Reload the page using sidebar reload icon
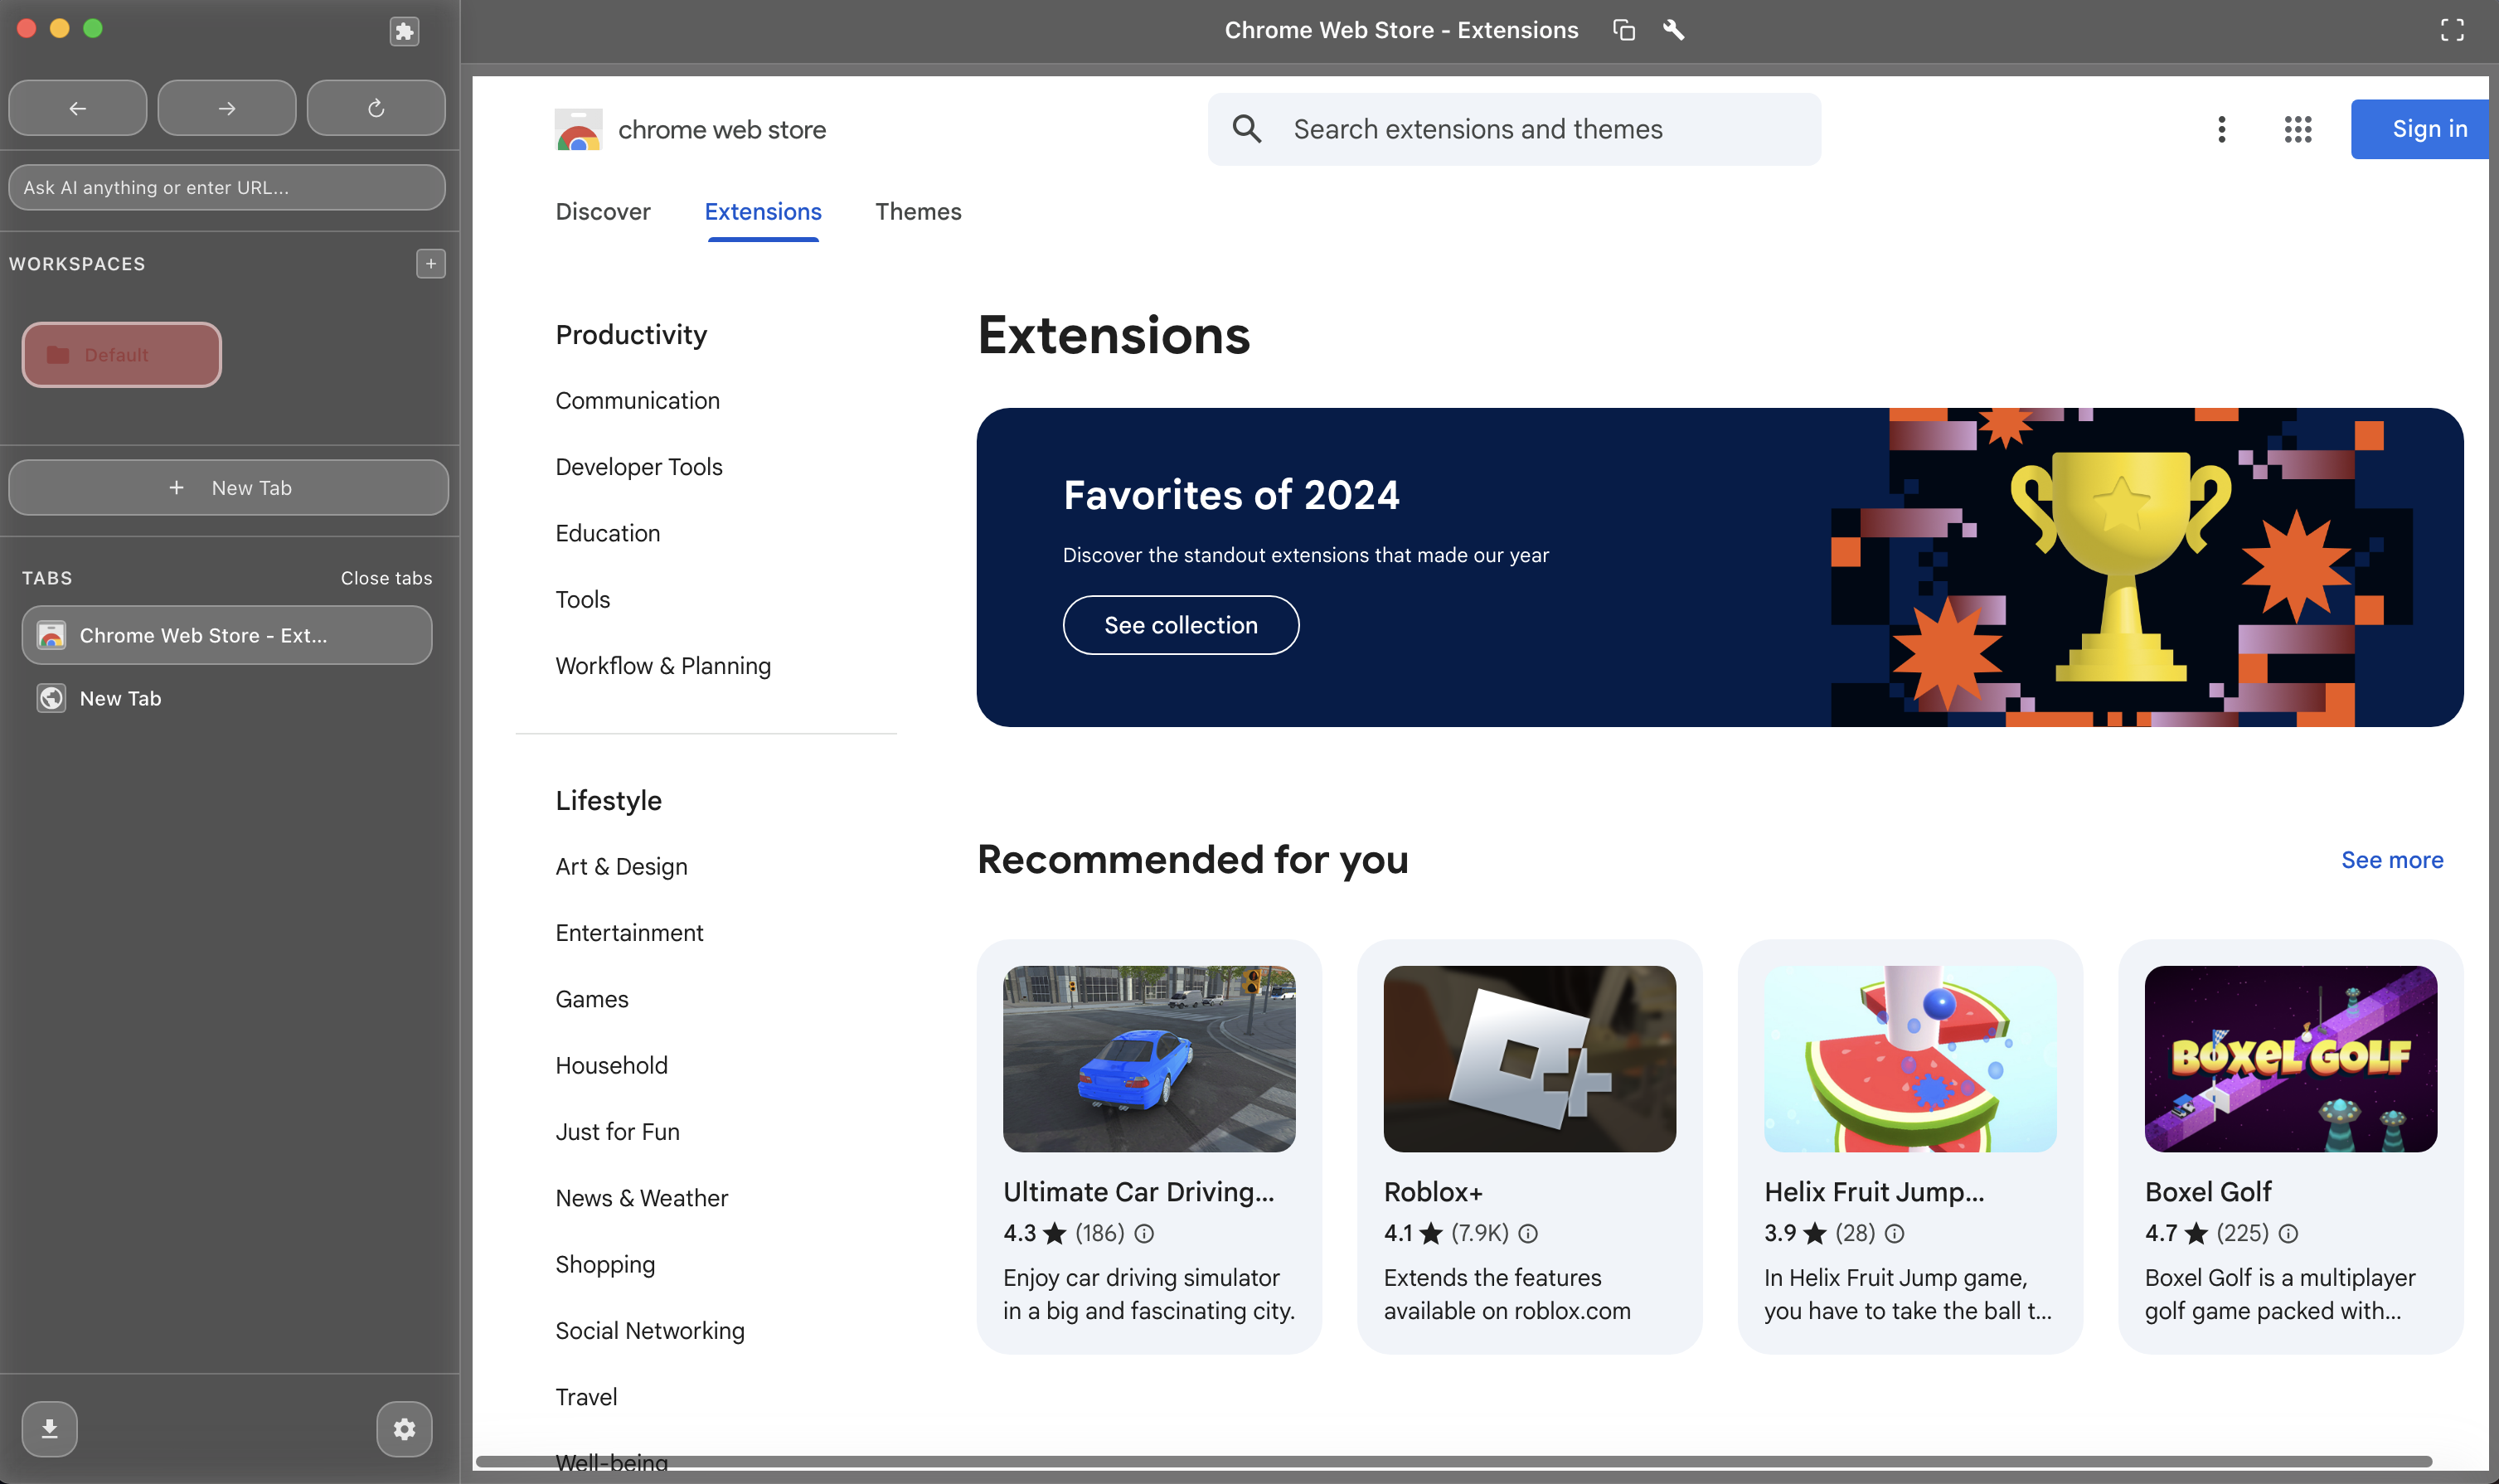The image size is (2499, 1484). (376, 107)
